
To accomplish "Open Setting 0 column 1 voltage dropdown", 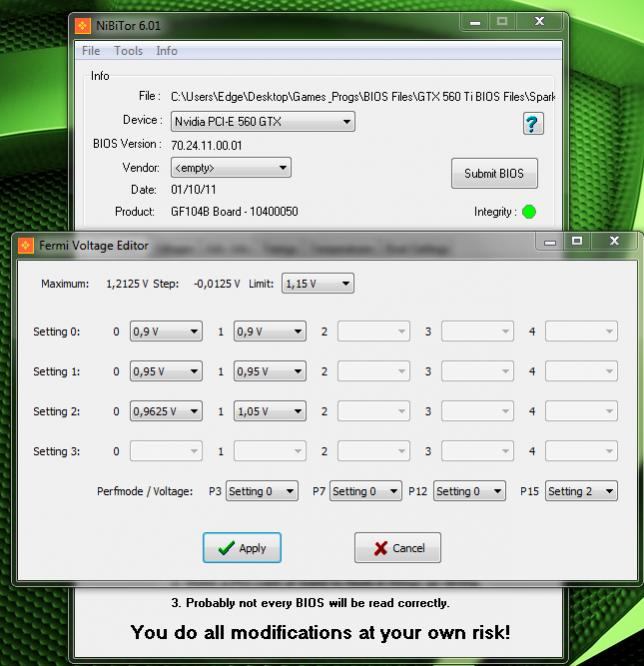I will (270, 331).
